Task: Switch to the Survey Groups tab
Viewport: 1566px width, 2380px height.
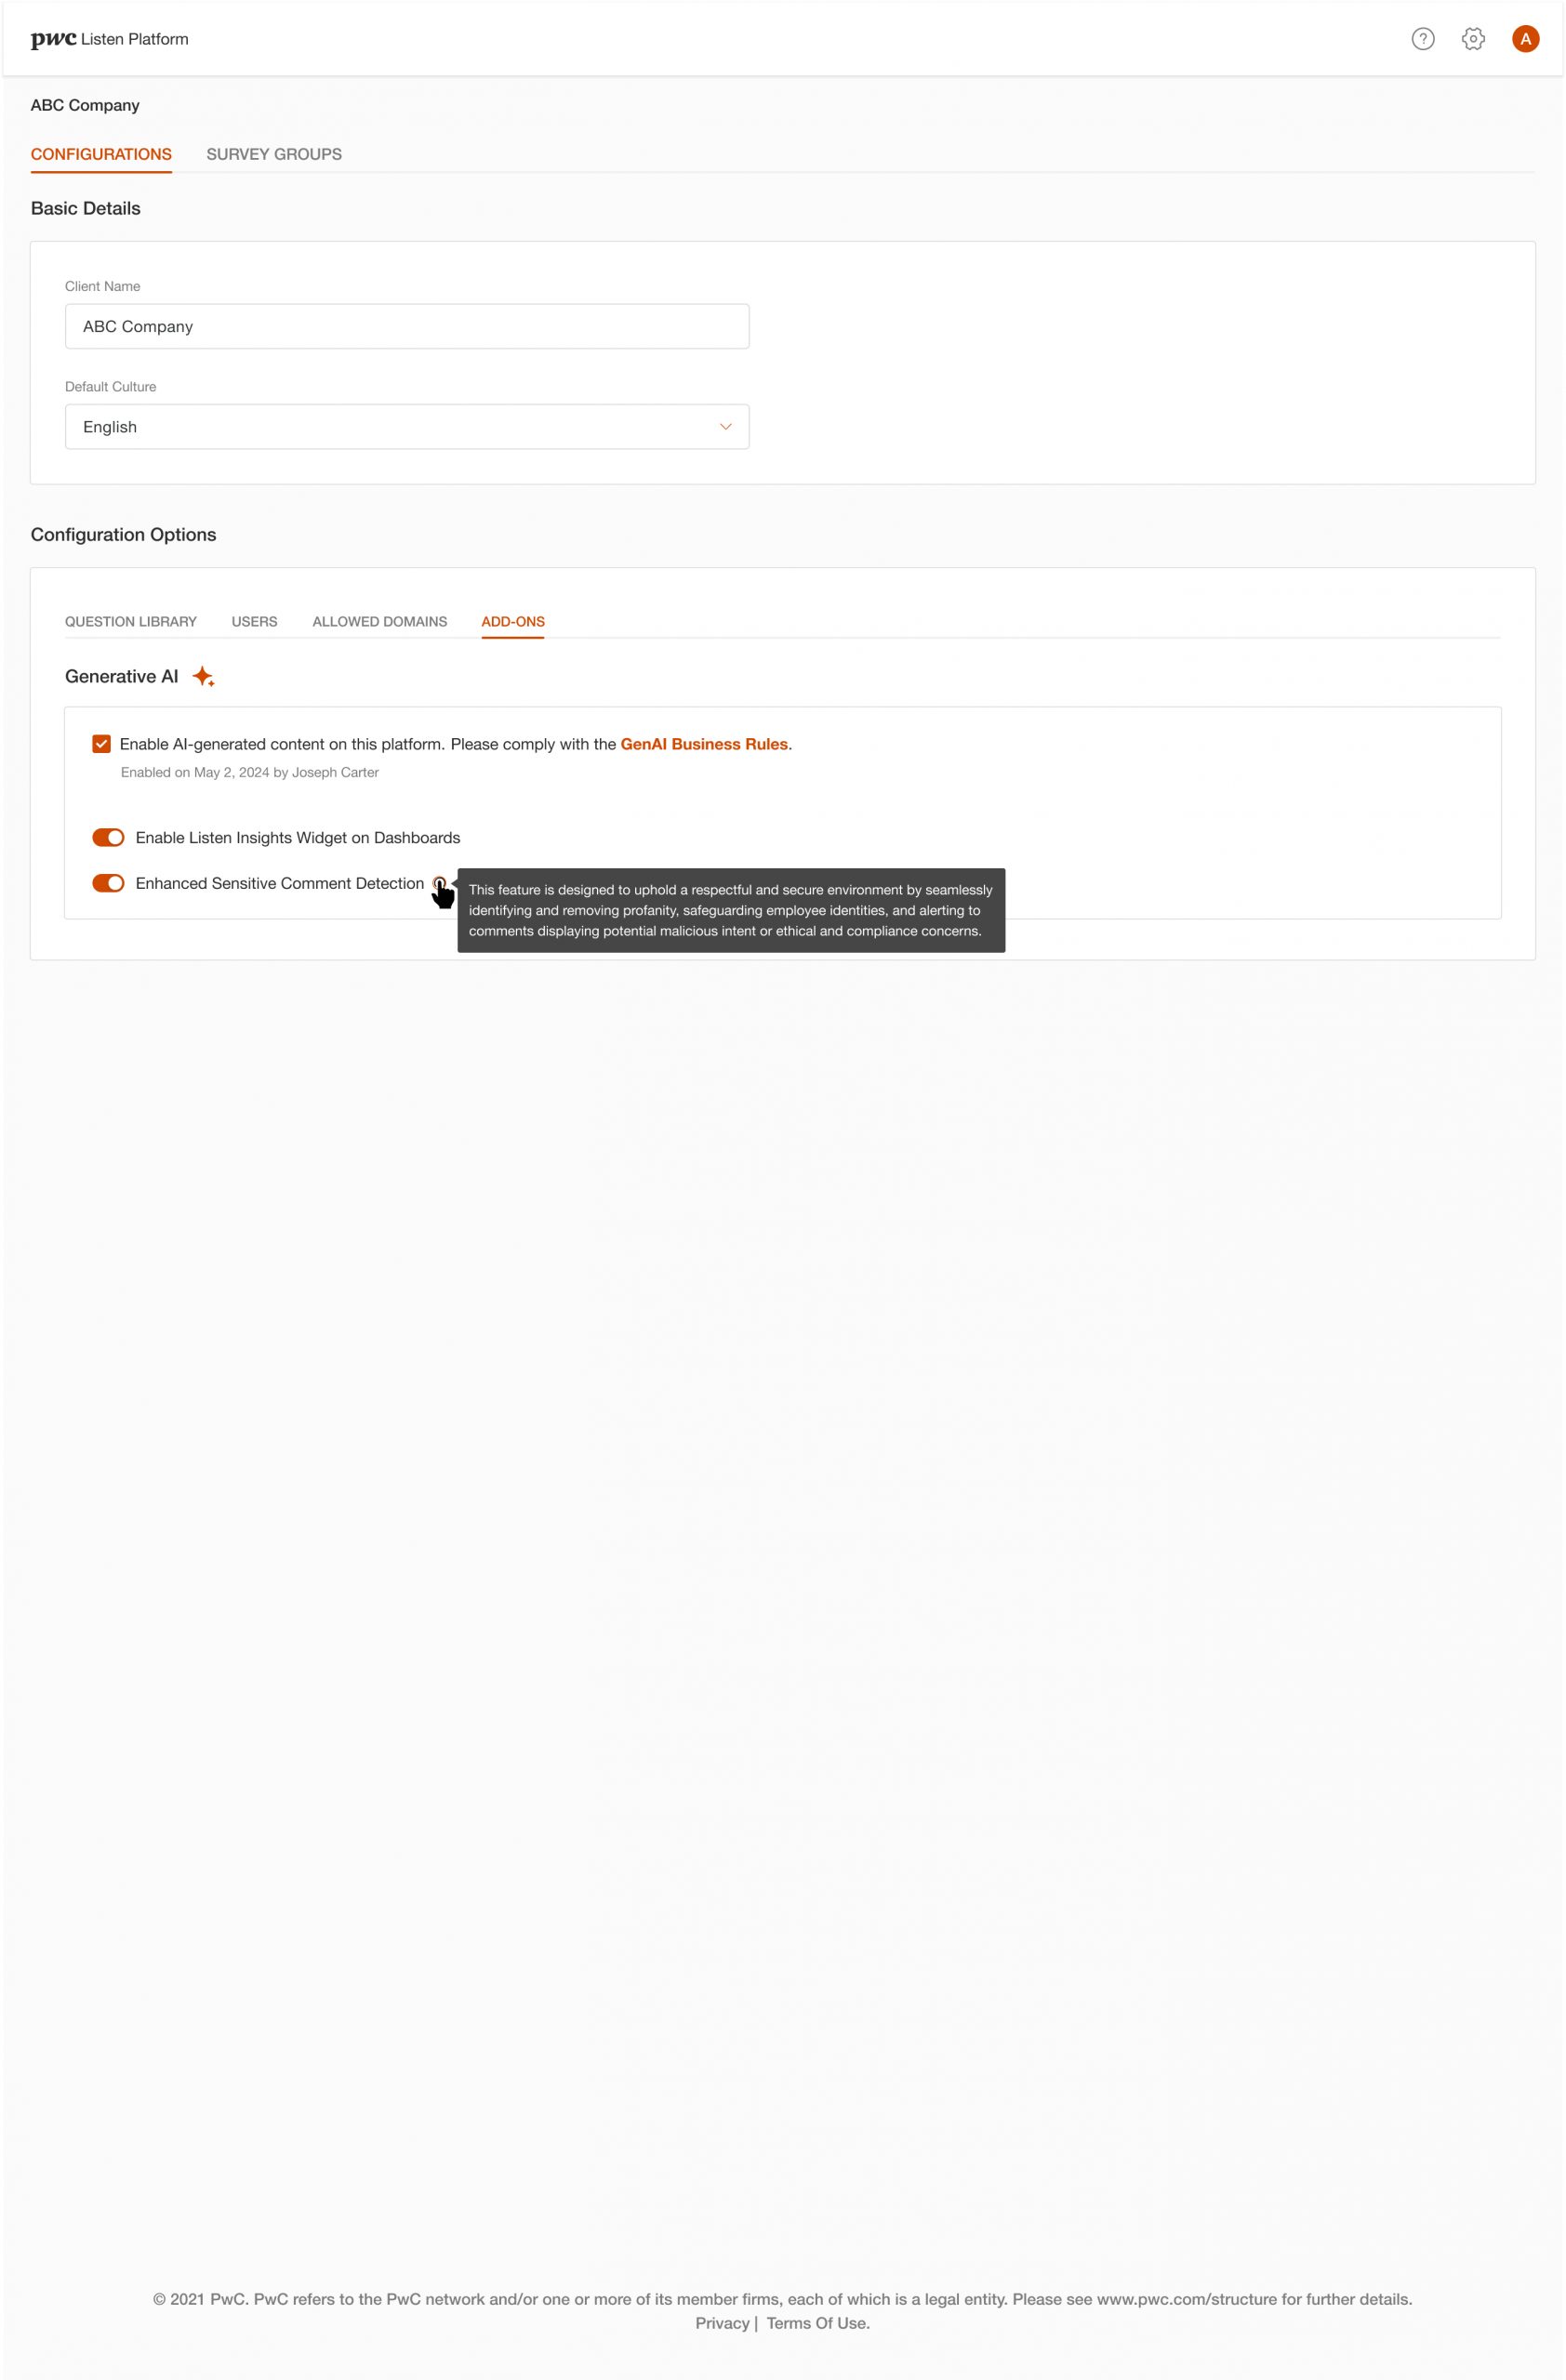Action: coord(274,154)
